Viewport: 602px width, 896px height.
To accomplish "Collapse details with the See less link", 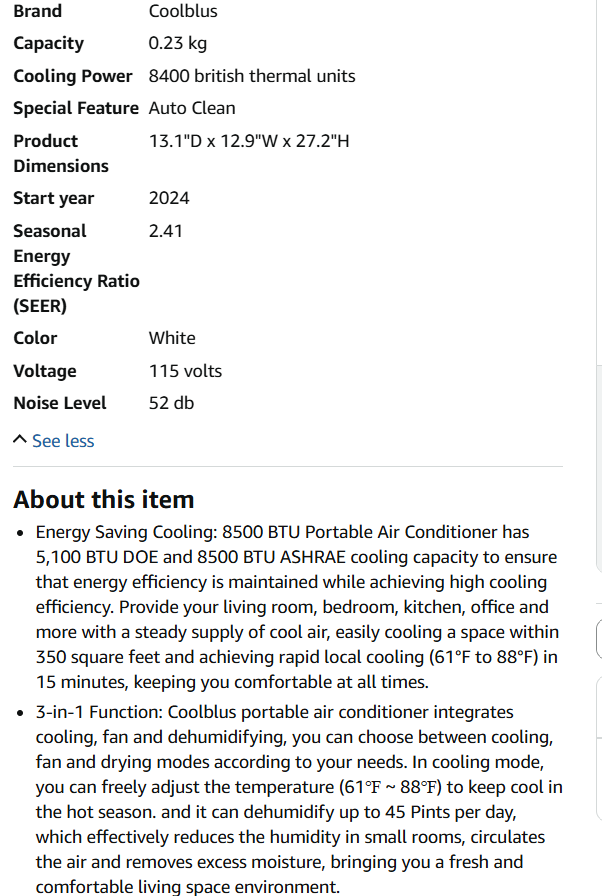I will tap(63, 441).
